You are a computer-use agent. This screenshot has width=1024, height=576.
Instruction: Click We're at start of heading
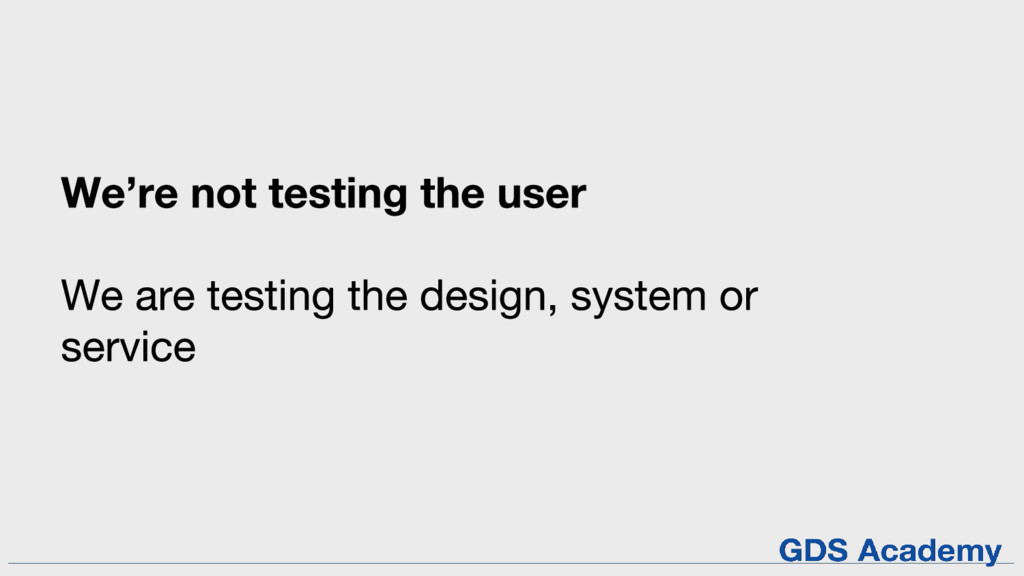click(x=120, y=193)
